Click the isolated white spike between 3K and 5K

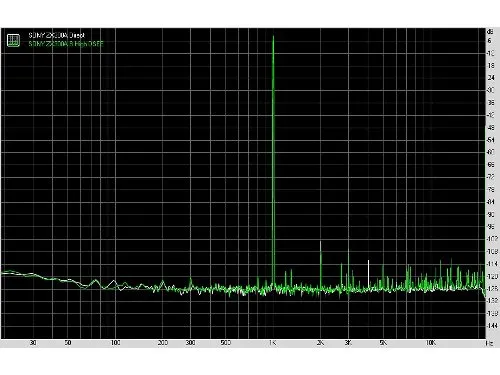[x=368, y=262]
